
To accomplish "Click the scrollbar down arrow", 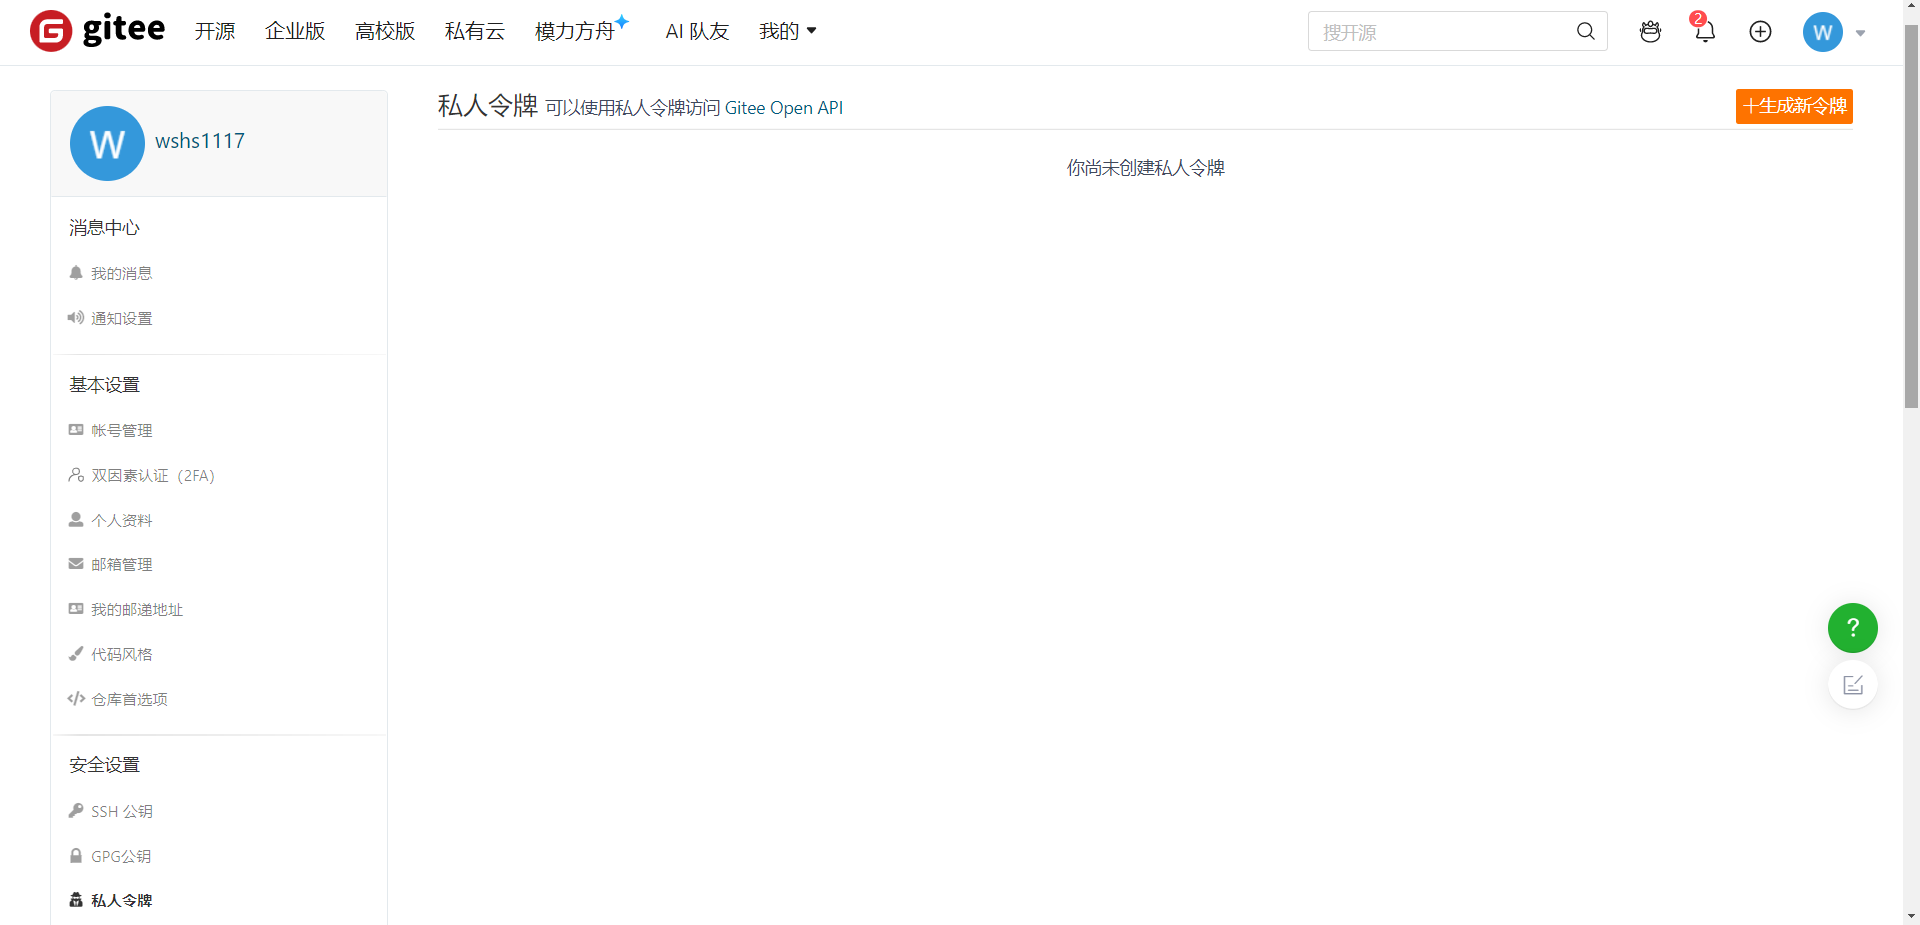I will (1911, 915).
